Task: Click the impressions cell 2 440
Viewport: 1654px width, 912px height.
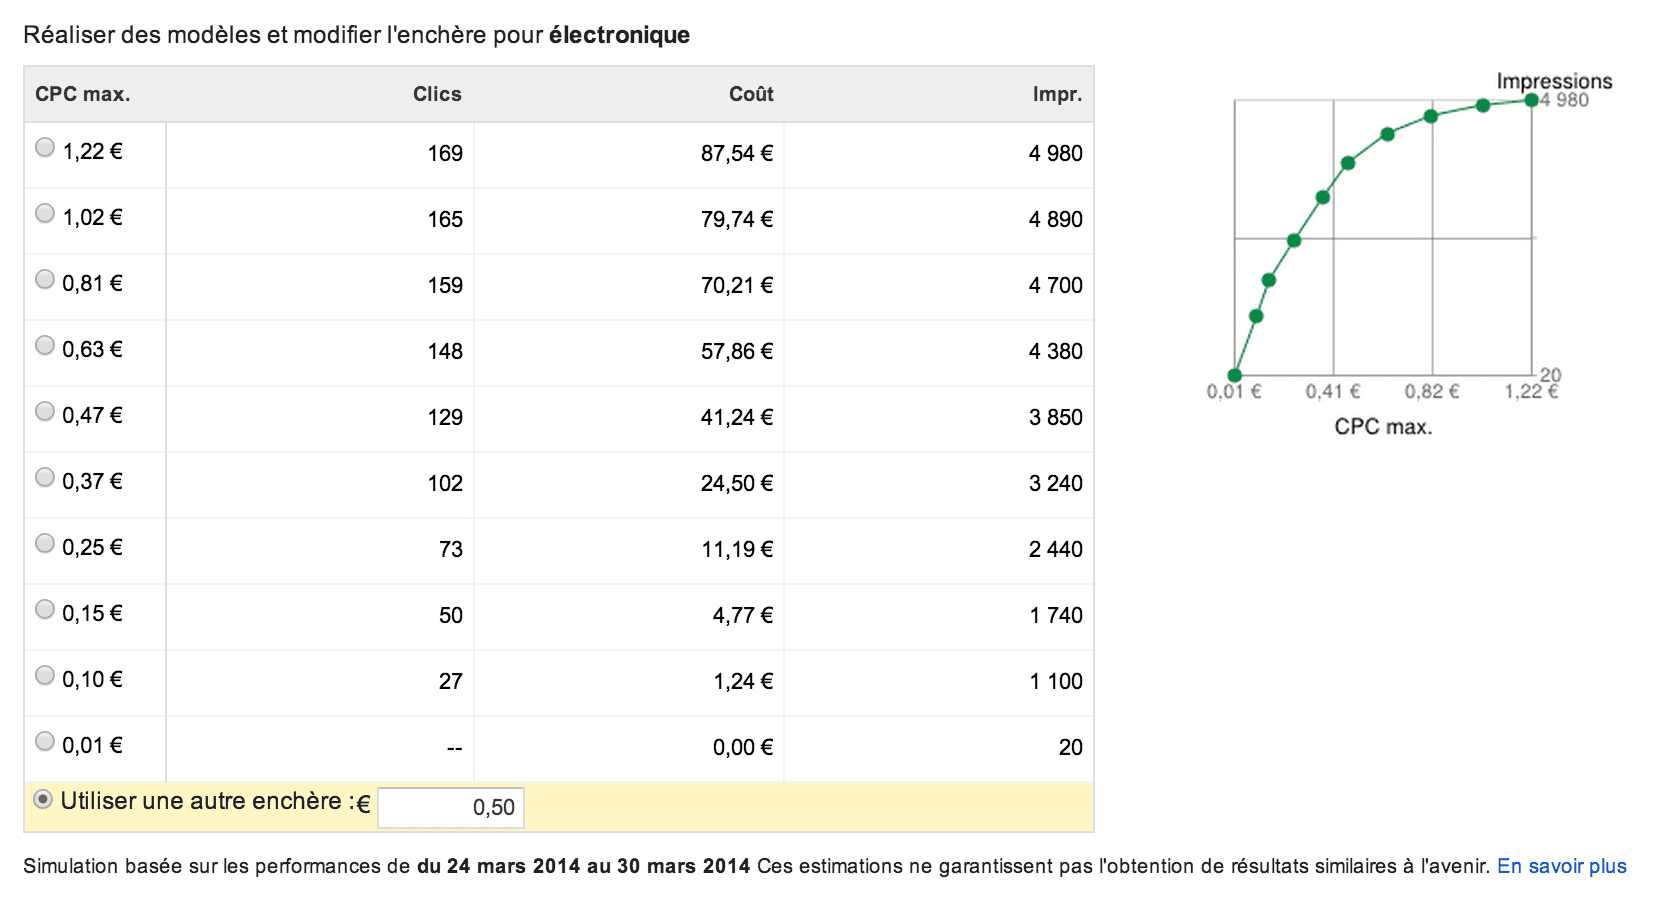Action: 1056,550
